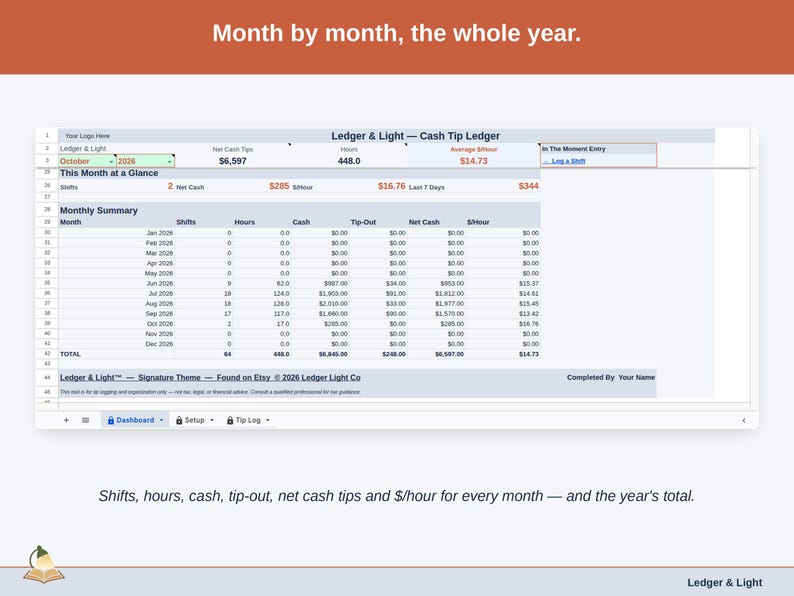This screenshot has height=596, width=794.
Task: Select the Hours value 448.0
Action: coord(349,161)
